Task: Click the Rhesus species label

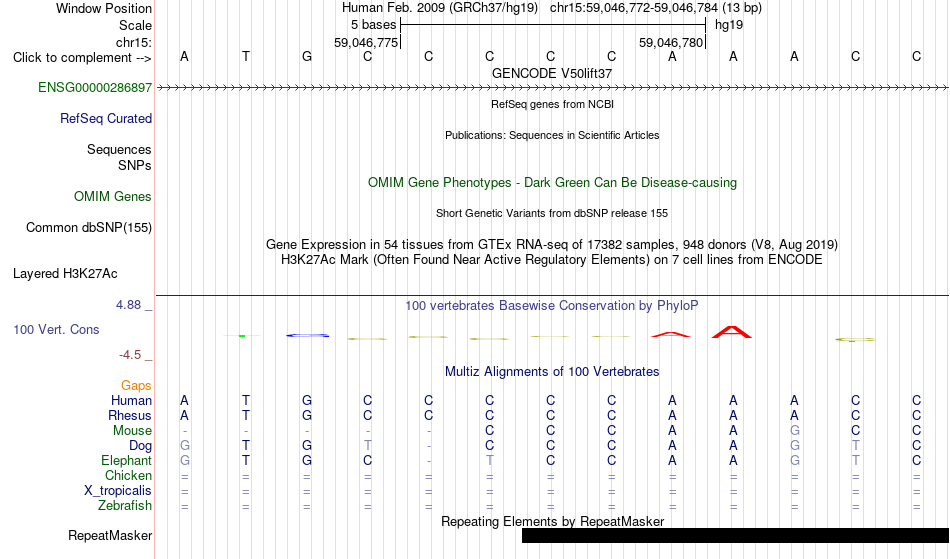Action: click(130, 416)
